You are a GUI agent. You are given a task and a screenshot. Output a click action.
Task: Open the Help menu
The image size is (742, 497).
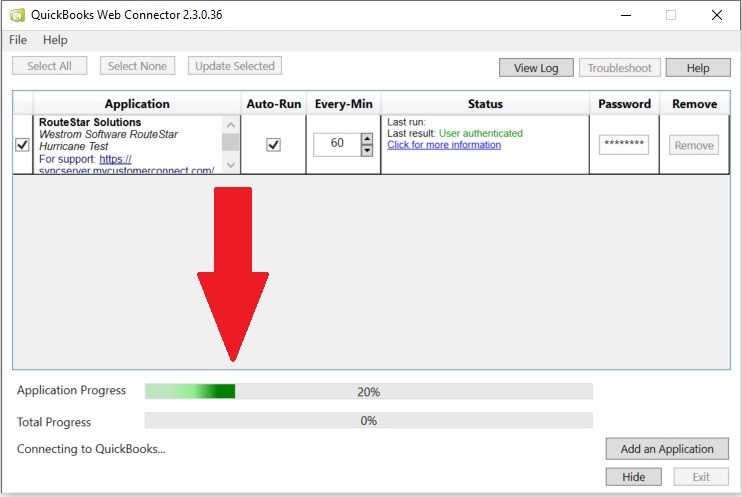[55, 40]
